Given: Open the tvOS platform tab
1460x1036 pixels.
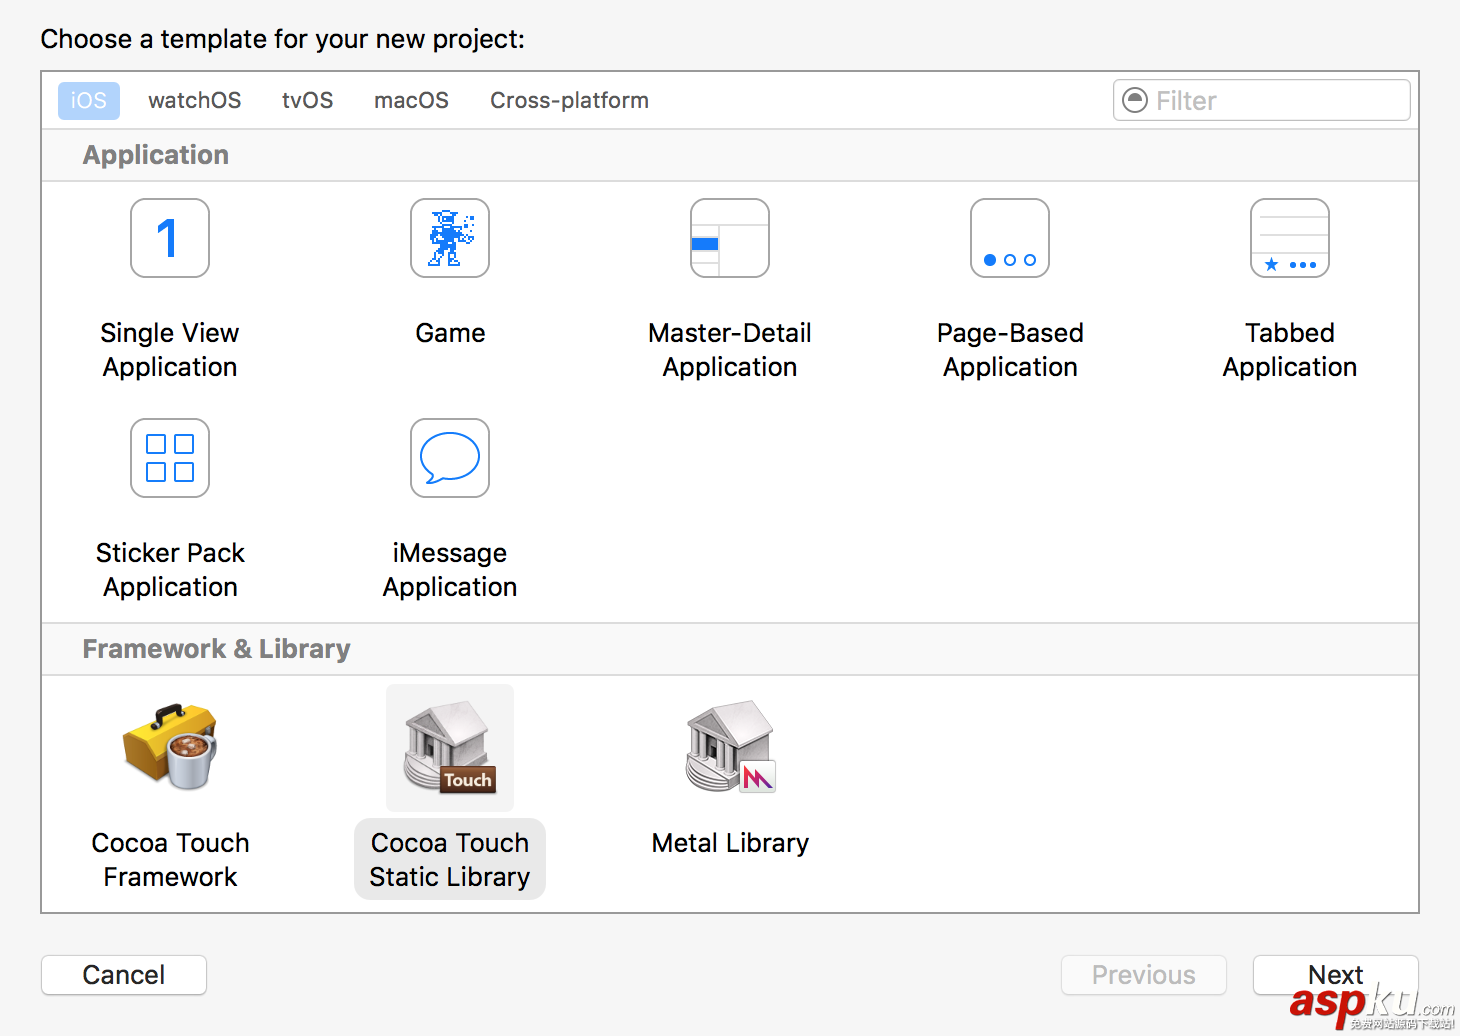Looking at the screenshot, I should click(x=307, y=101).
